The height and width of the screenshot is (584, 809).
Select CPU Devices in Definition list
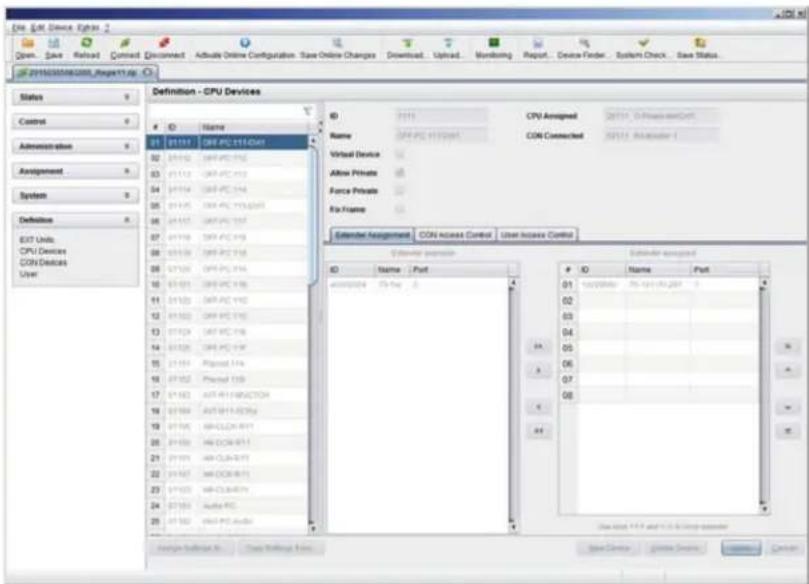click(x=43, y=251)
